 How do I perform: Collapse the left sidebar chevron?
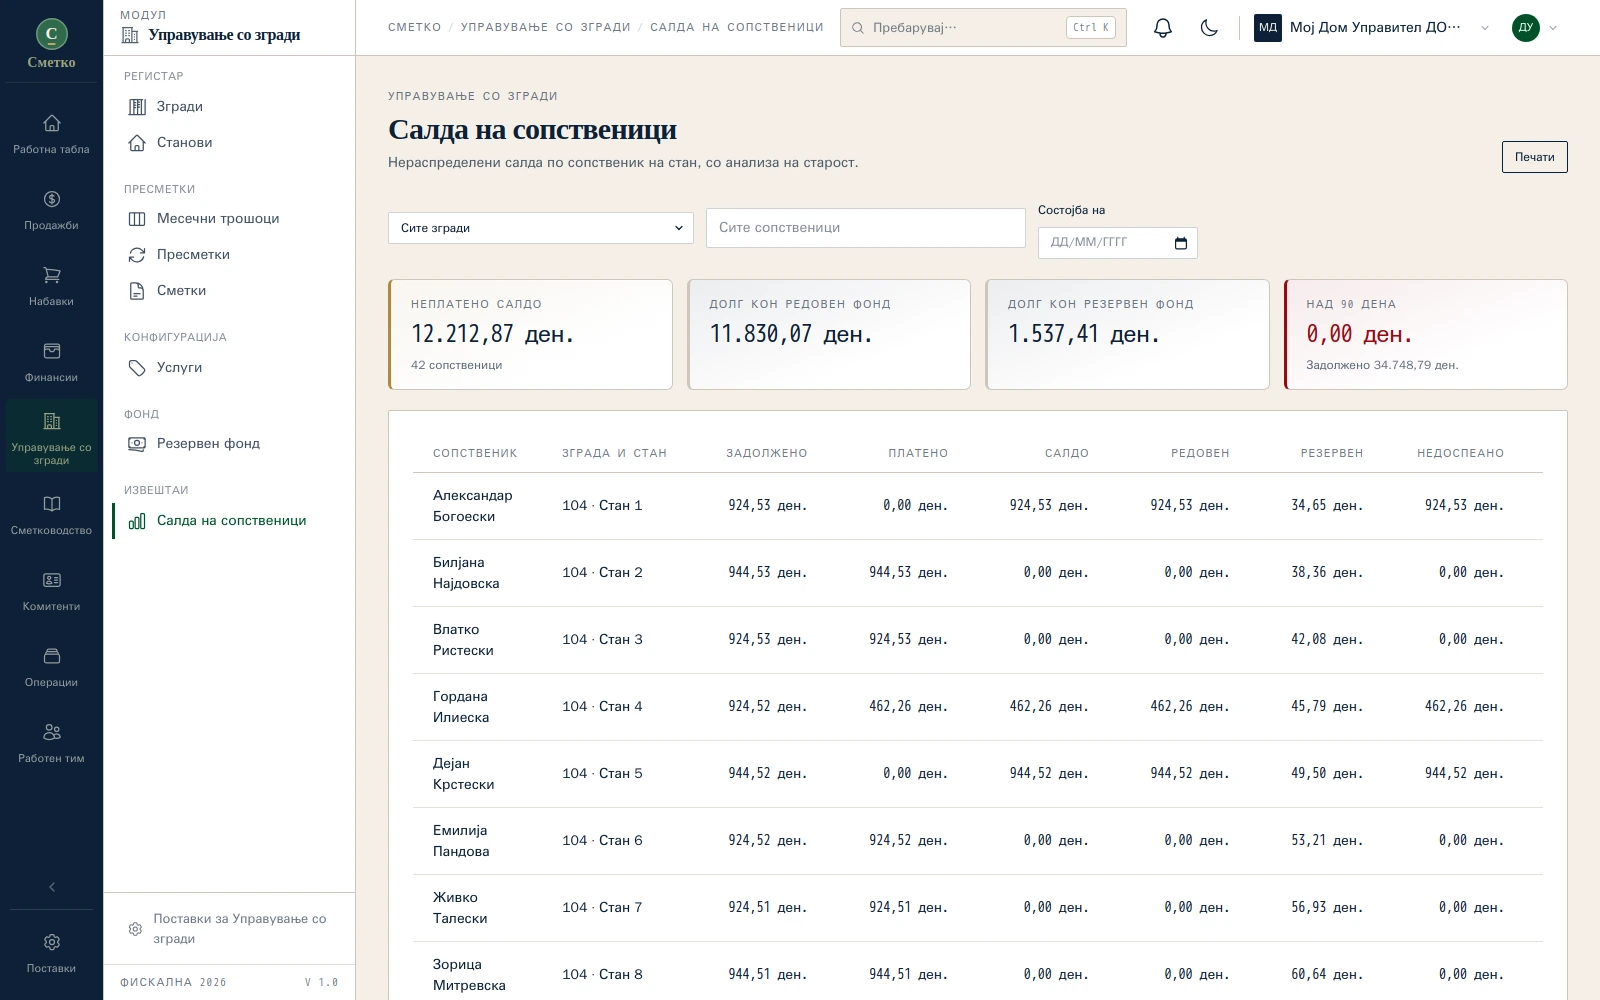pyautogui.click(x=52, y=887)
